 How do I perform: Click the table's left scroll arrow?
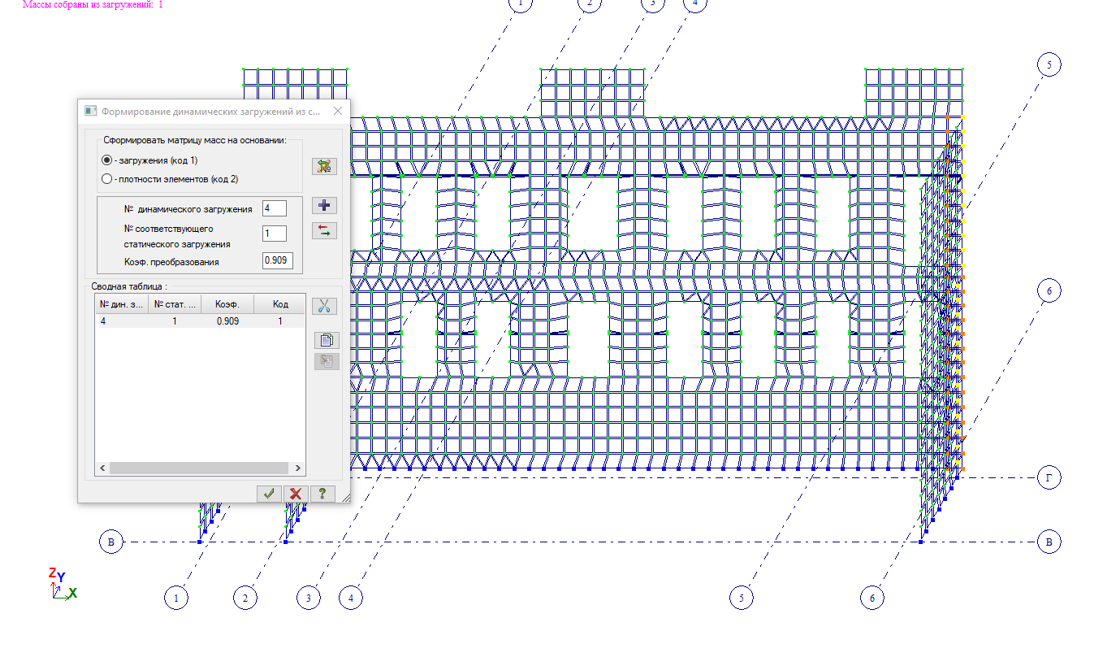(102, 468)
